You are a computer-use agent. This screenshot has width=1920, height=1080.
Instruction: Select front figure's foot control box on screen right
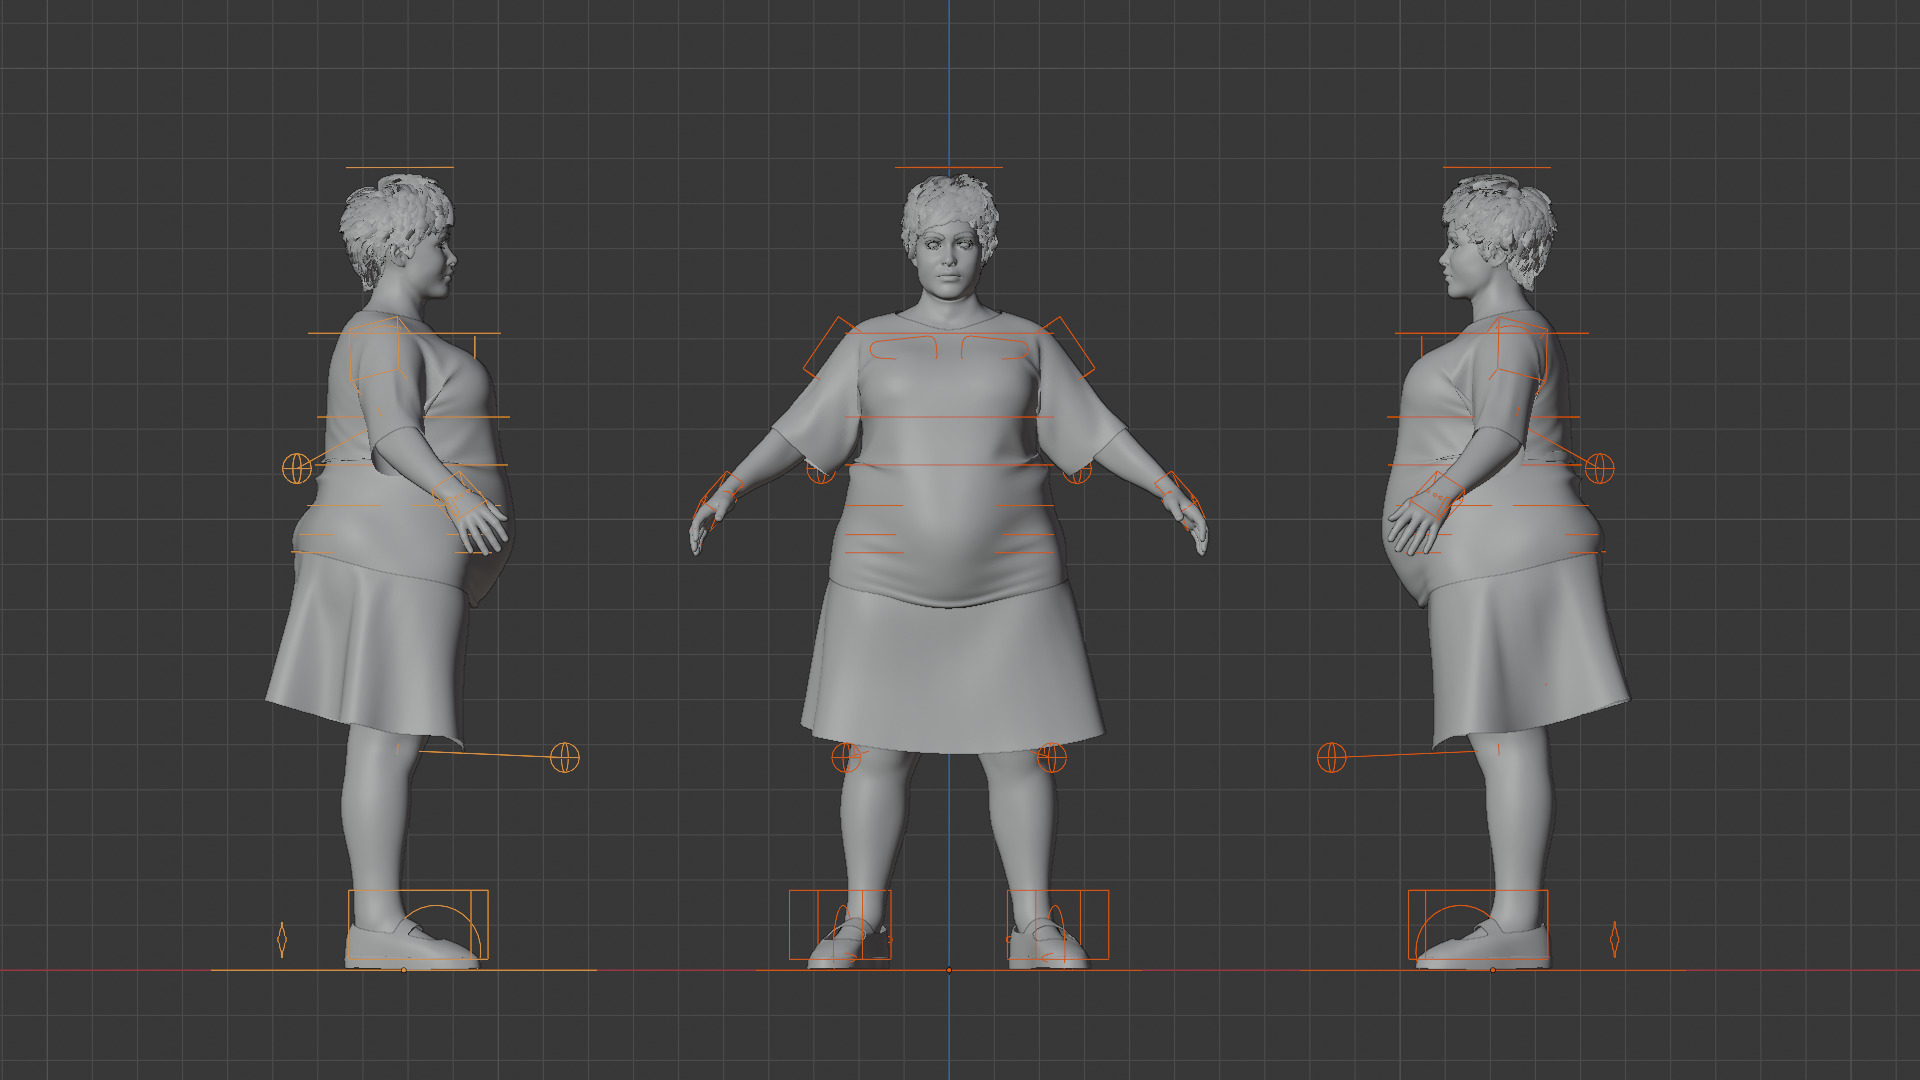click(x=1058, y=925)
